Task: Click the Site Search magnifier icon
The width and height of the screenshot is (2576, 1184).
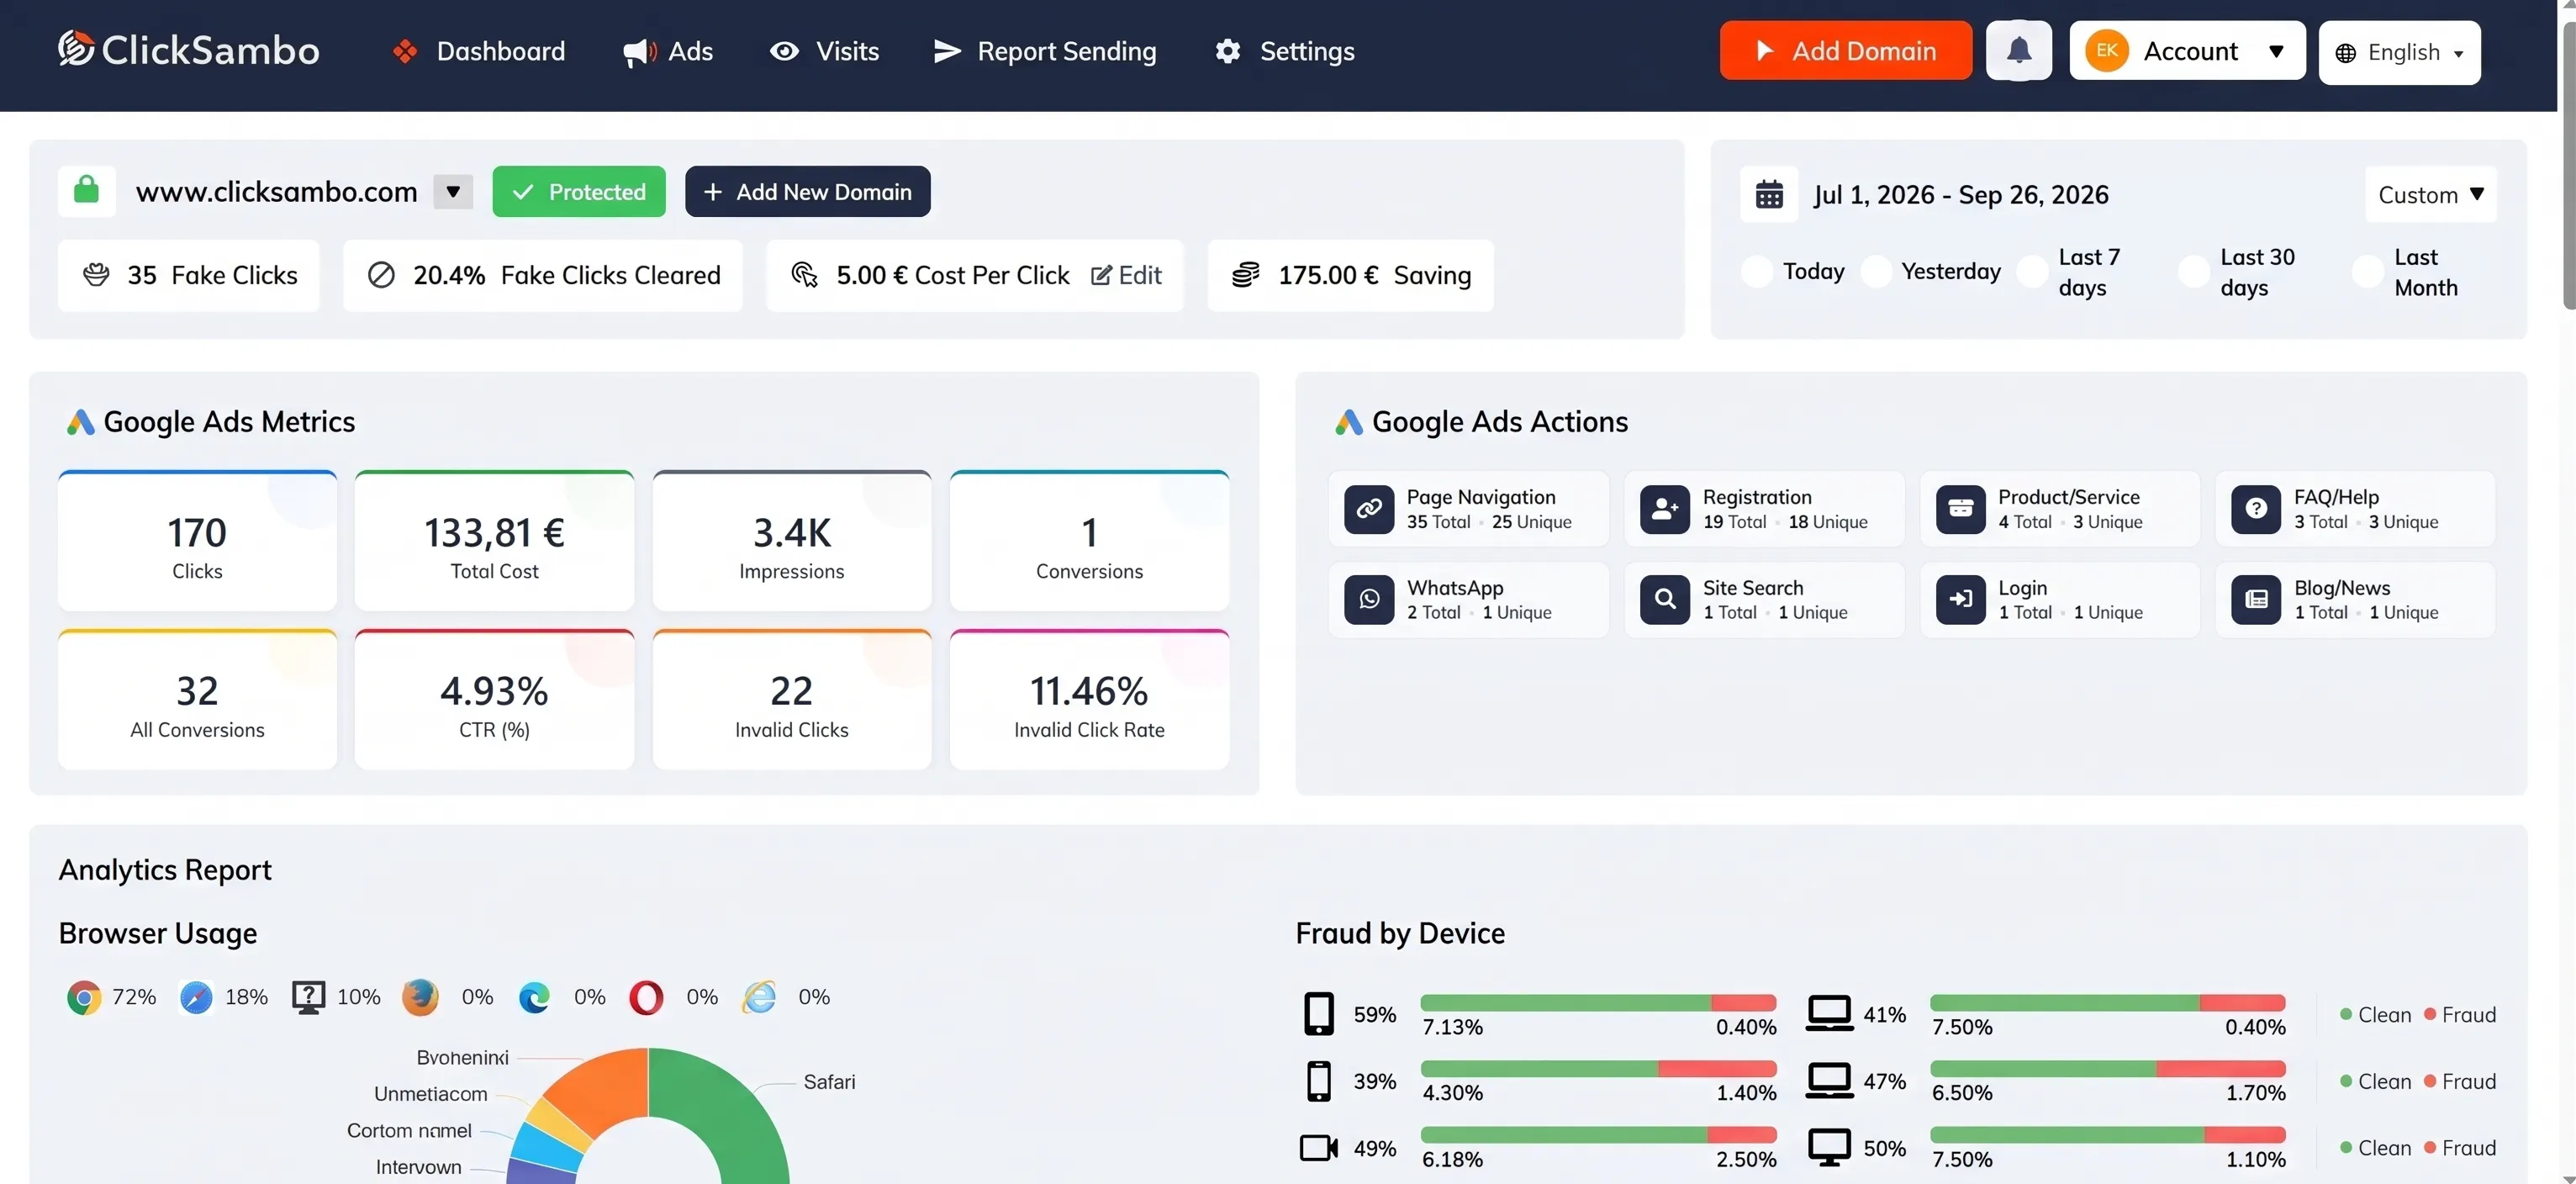Action: pyautogui.click(x=1665, y=599)
